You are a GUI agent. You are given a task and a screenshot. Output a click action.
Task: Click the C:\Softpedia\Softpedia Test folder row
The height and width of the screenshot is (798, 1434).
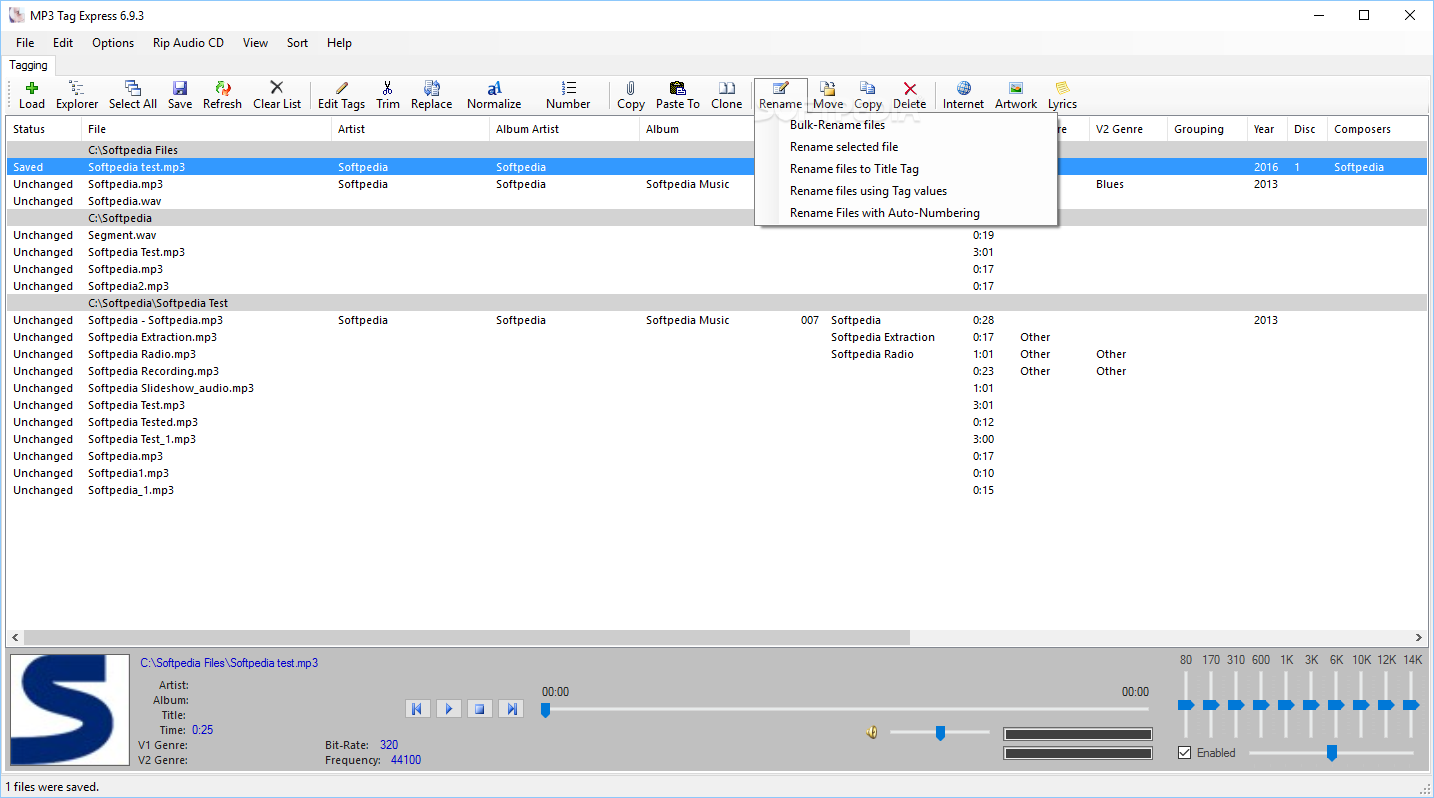coord(717,303)
